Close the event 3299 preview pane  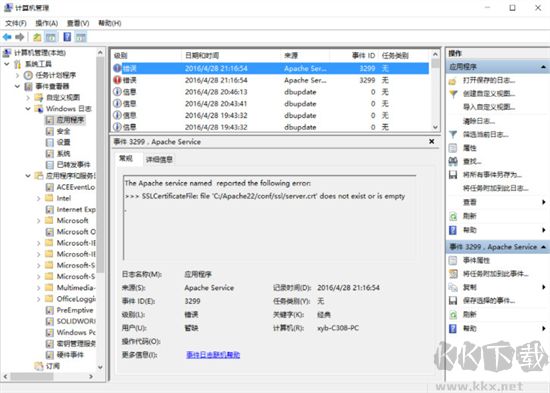click(x=432, y=141)
